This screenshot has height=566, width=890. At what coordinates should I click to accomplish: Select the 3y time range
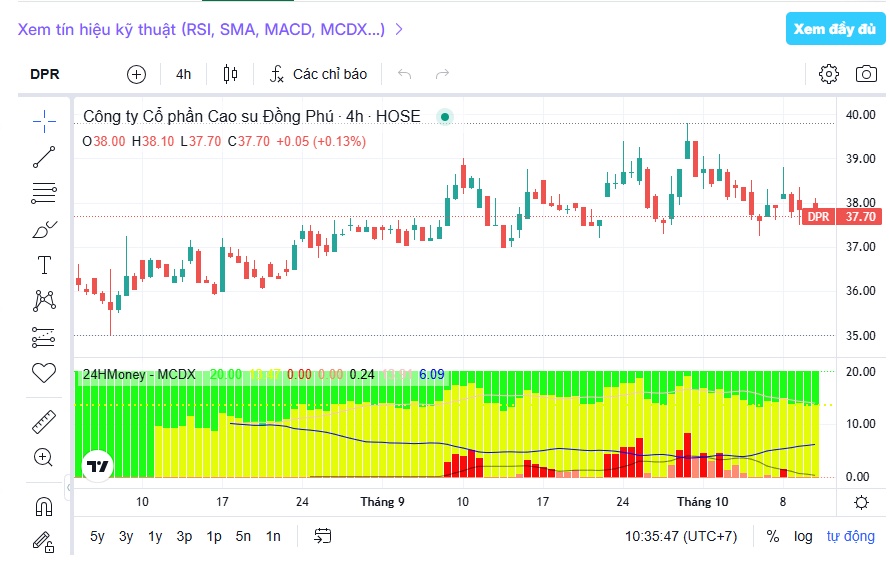point(126,536)
